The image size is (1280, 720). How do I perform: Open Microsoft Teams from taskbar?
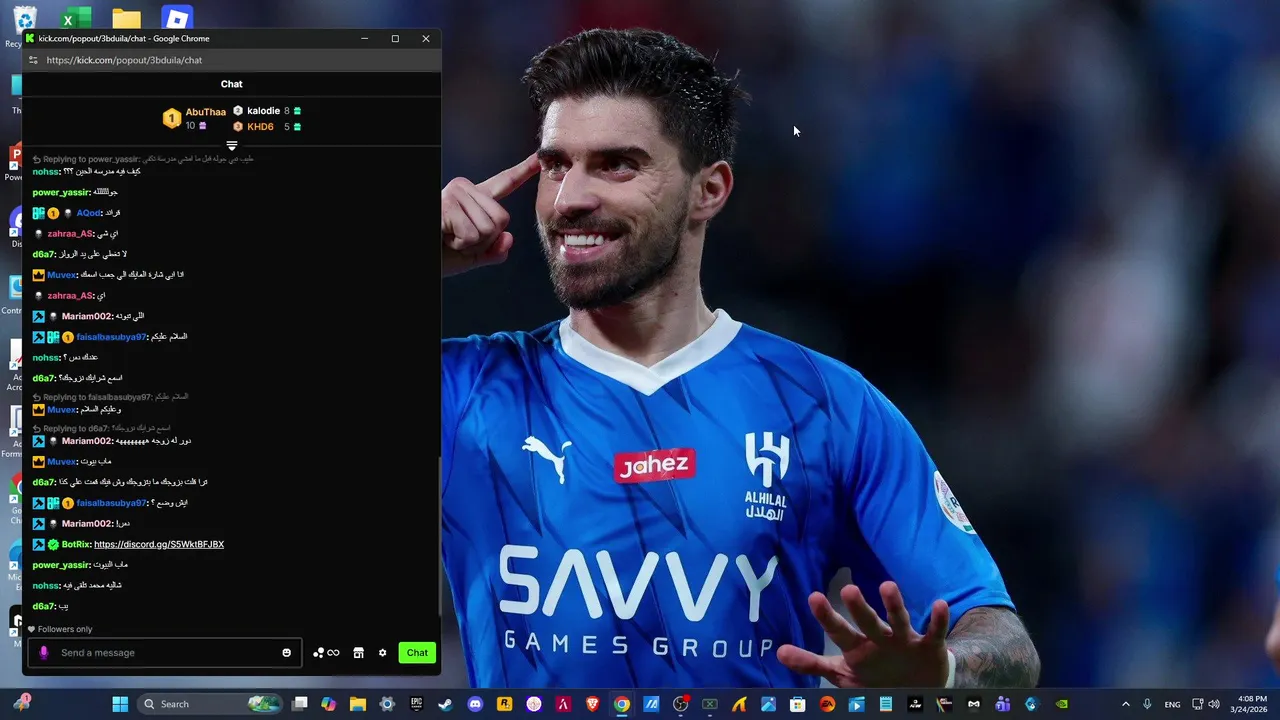tap(1003, 704)
